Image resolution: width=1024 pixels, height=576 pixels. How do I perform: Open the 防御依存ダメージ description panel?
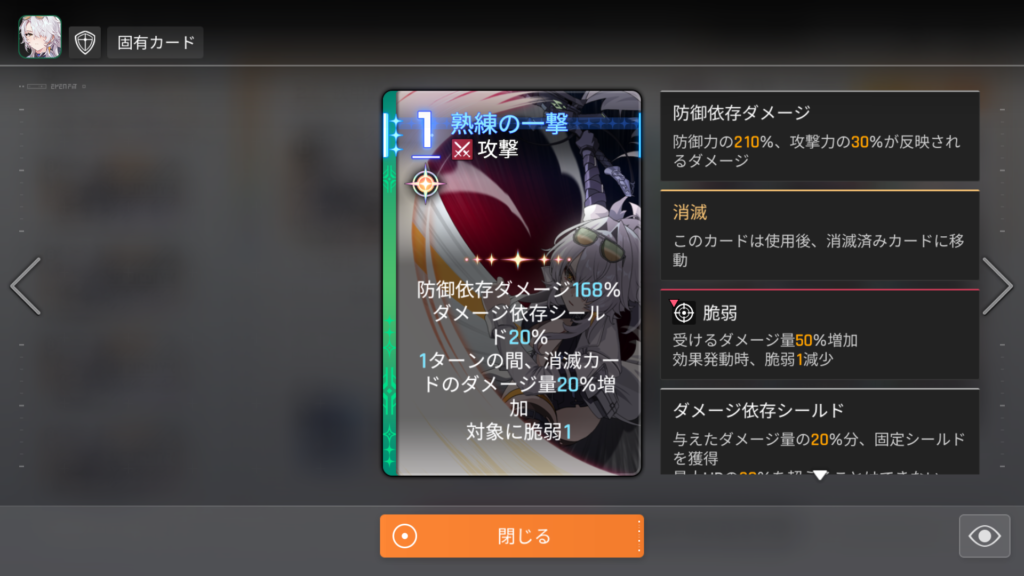(x=820, y=136)
